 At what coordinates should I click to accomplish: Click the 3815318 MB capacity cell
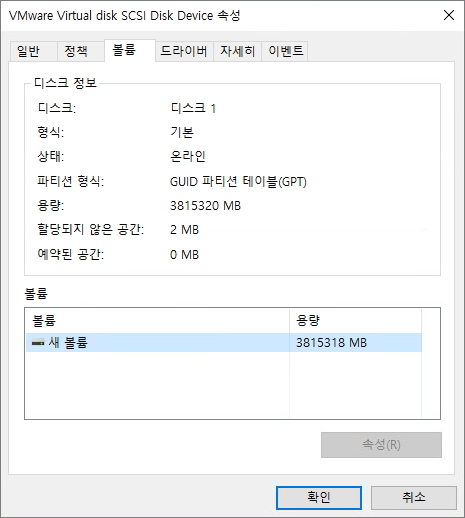pos(331,343)
